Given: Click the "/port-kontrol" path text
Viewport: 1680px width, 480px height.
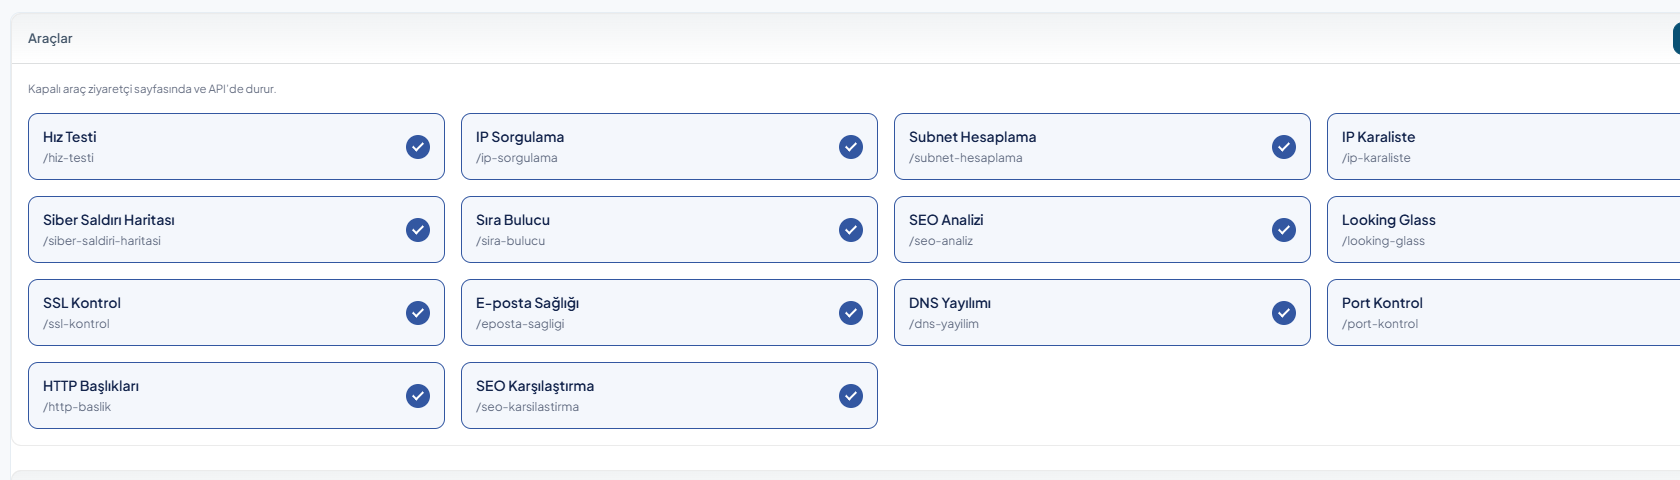Looking at the screenshot, I should 1380,324.
